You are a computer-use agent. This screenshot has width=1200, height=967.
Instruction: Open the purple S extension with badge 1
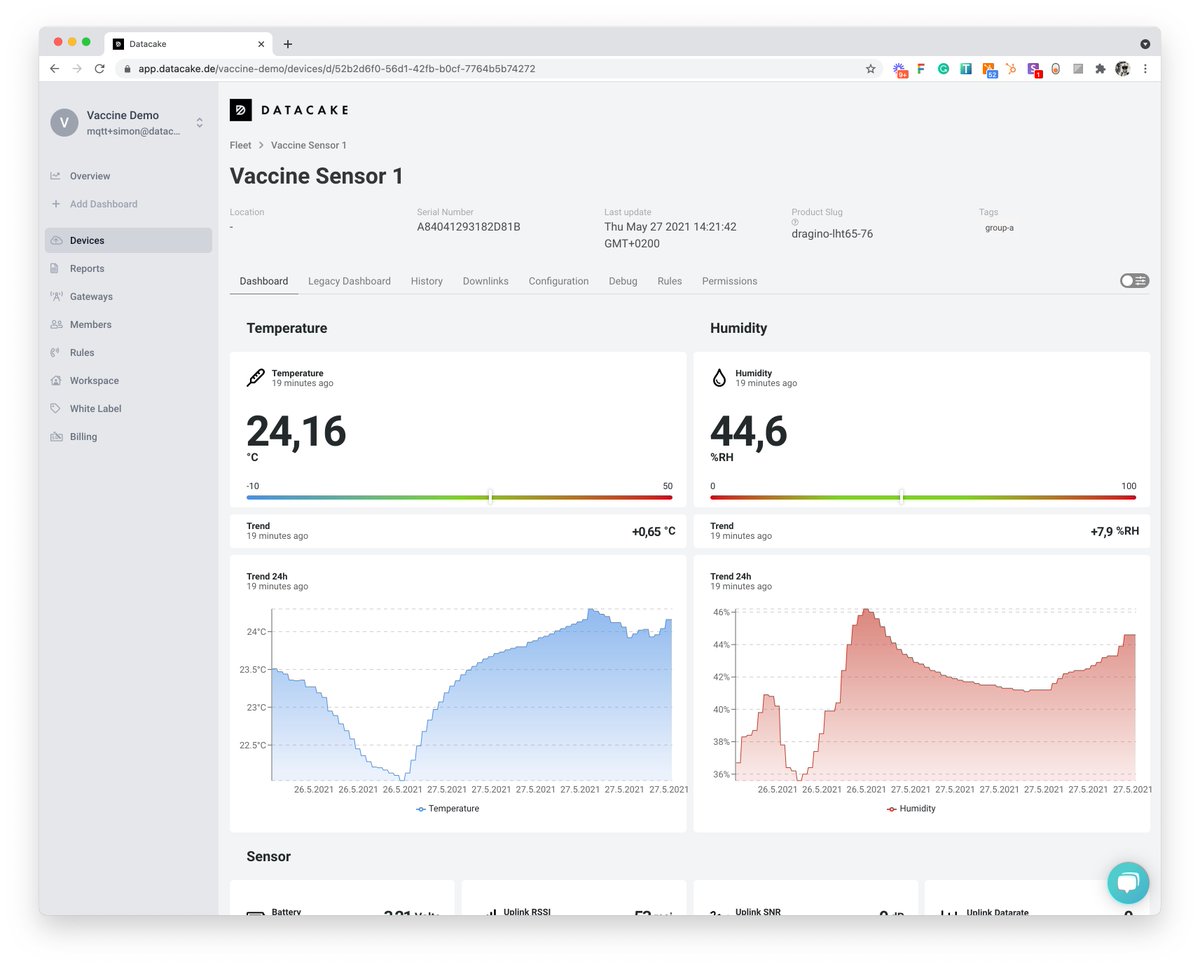1034,69
